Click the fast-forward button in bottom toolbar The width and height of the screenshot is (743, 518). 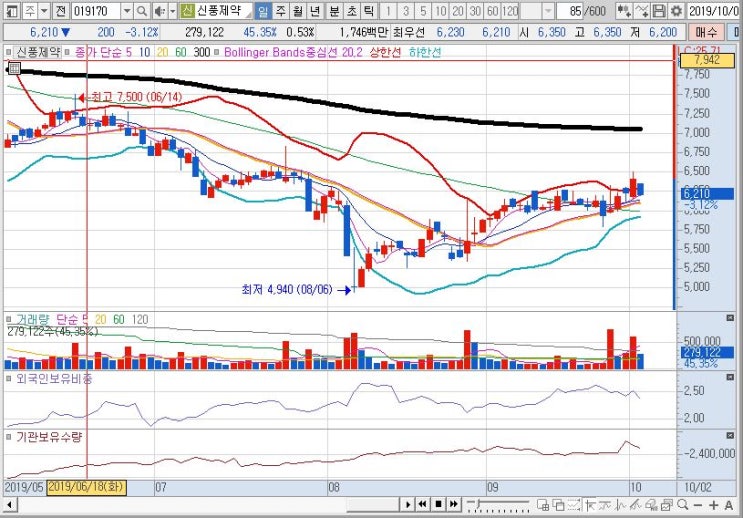click(454, 504)
